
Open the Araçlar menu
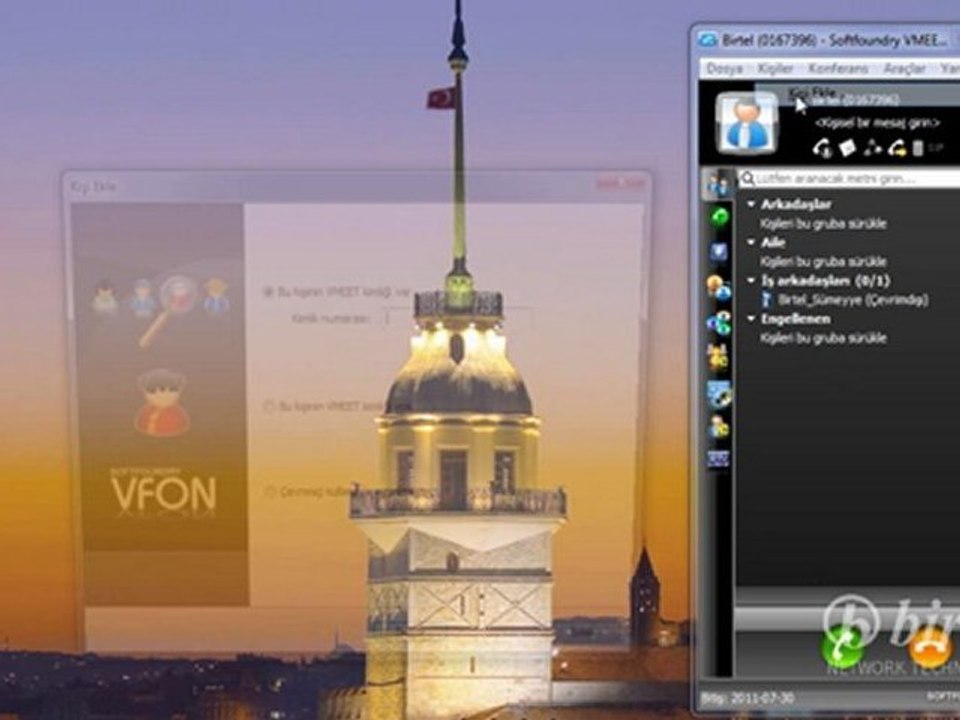904,69
